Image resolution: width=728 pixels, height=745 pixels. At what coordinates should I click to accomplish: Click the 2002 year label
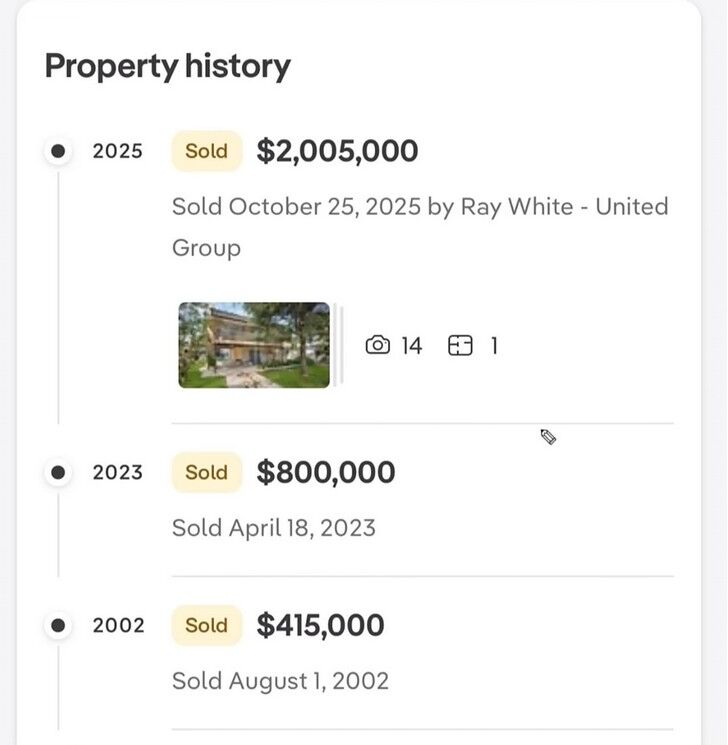pos(118,625)
